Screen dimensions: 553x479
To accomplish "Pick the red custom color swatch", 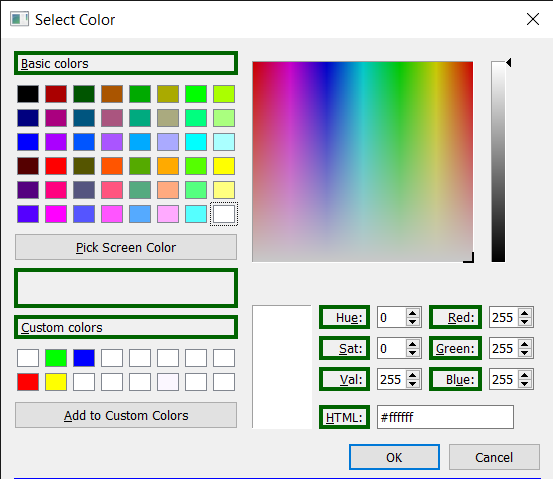I will coord(28,382).
